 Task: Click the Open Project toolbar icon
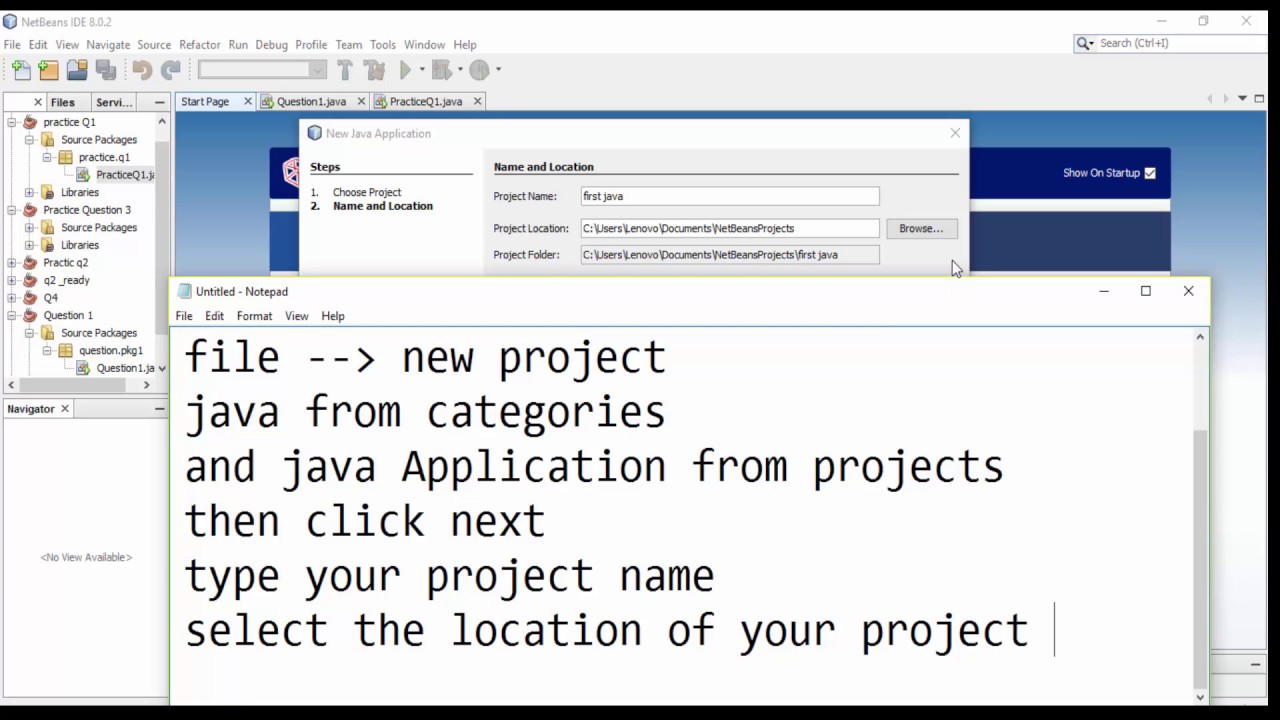[x=77, y=70]
